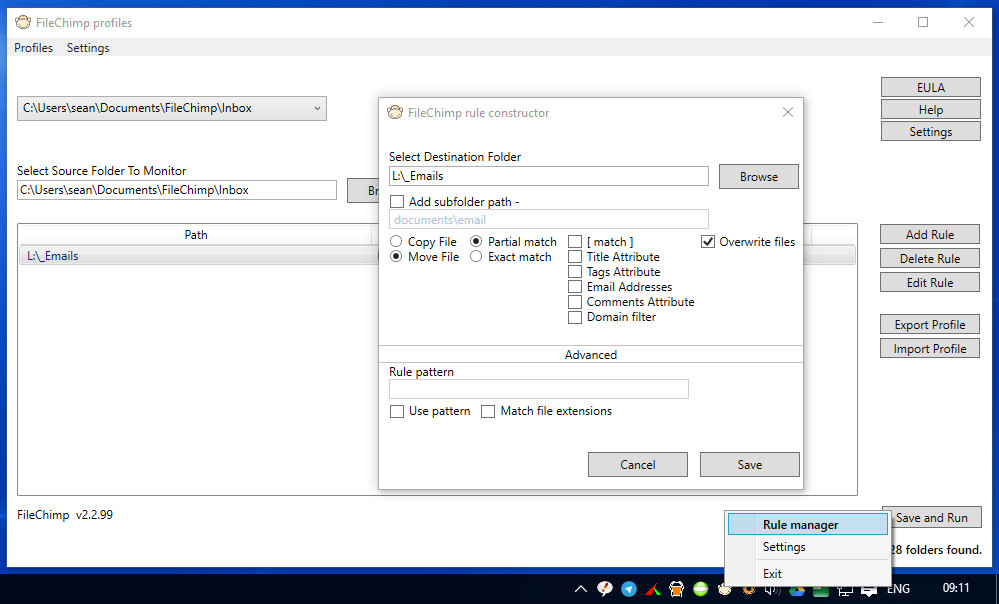The width and height of the screenshot is (999, 604).
Task: Click into the Rule pattern text field
Action: [x=539, y=389]
